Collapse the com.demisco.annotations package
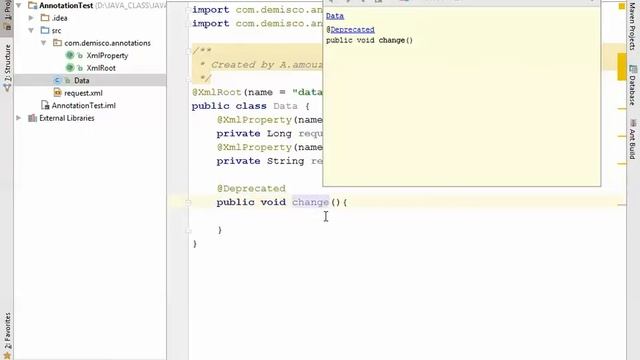 [43, 43]
